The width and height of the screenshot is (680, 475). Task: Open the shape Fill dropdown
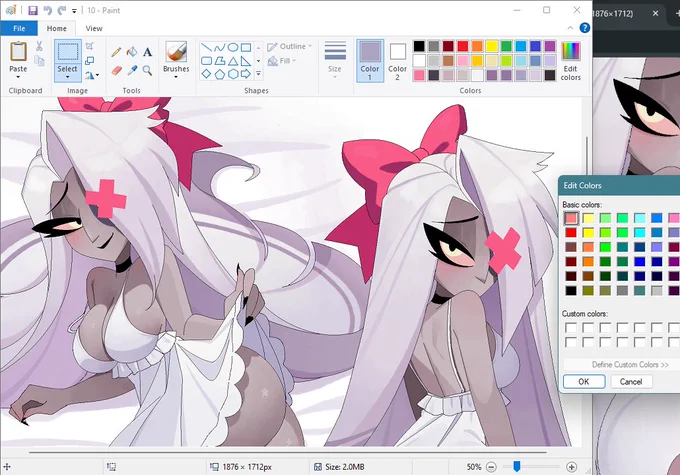[282, 61]
